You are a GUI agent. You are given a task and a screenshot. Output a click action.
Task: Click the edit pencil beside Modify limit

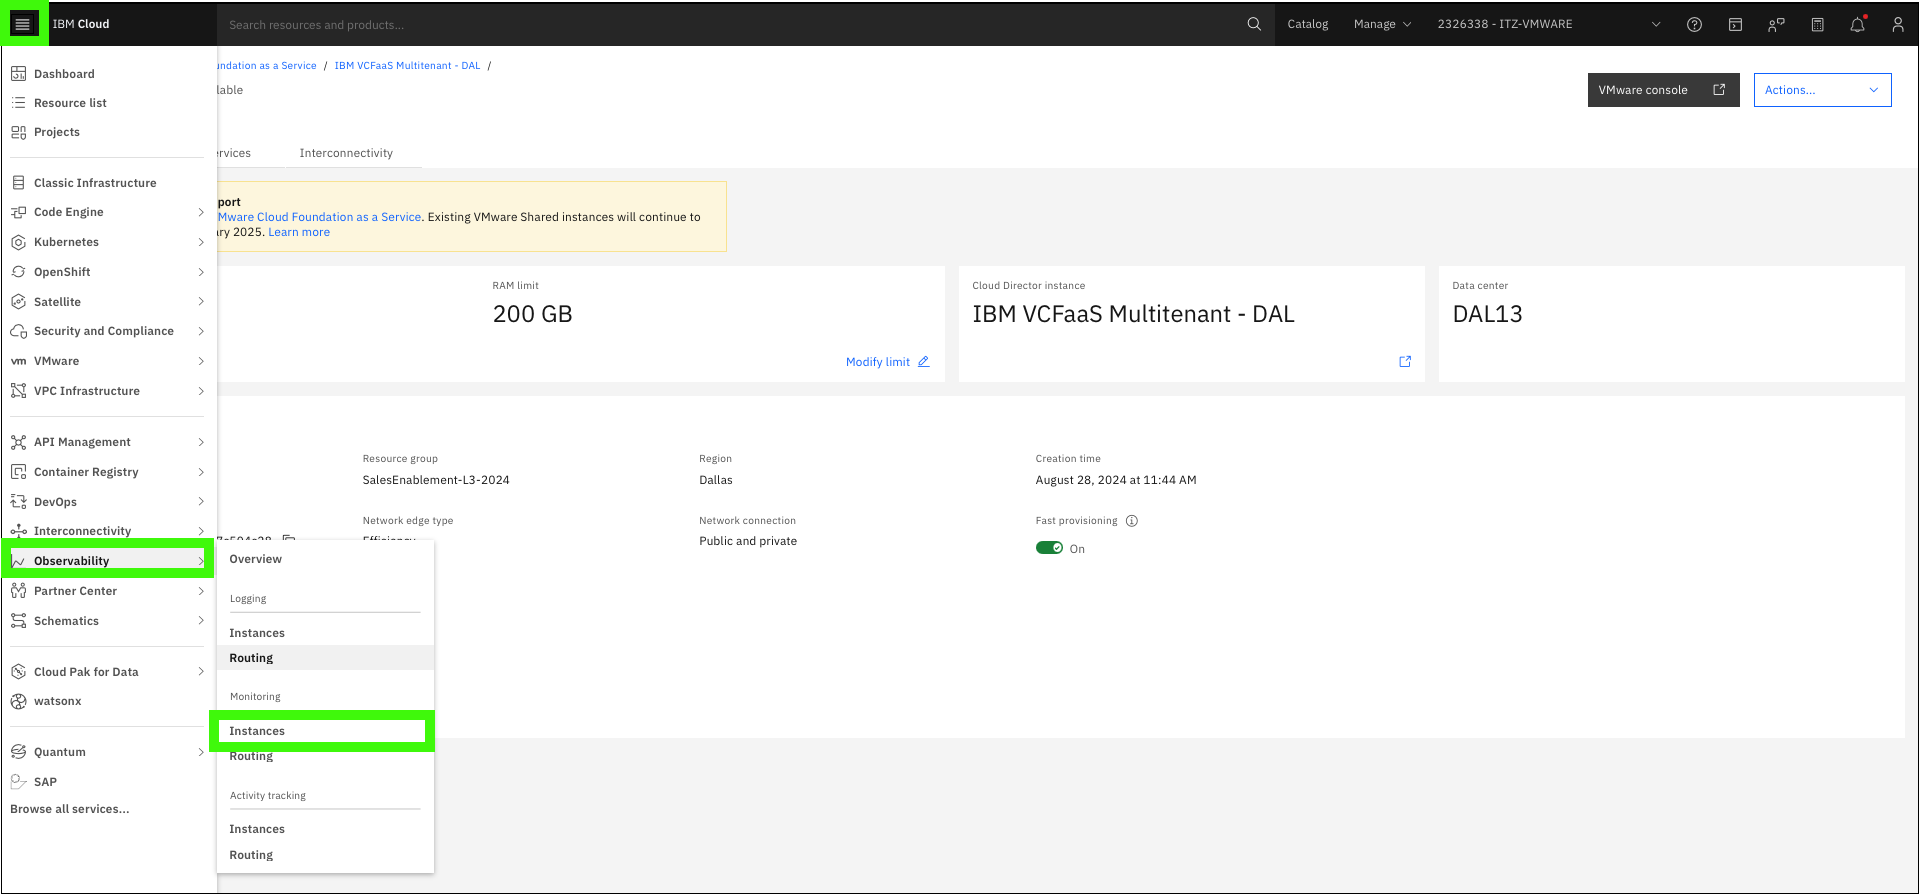[x=924, y=362]
